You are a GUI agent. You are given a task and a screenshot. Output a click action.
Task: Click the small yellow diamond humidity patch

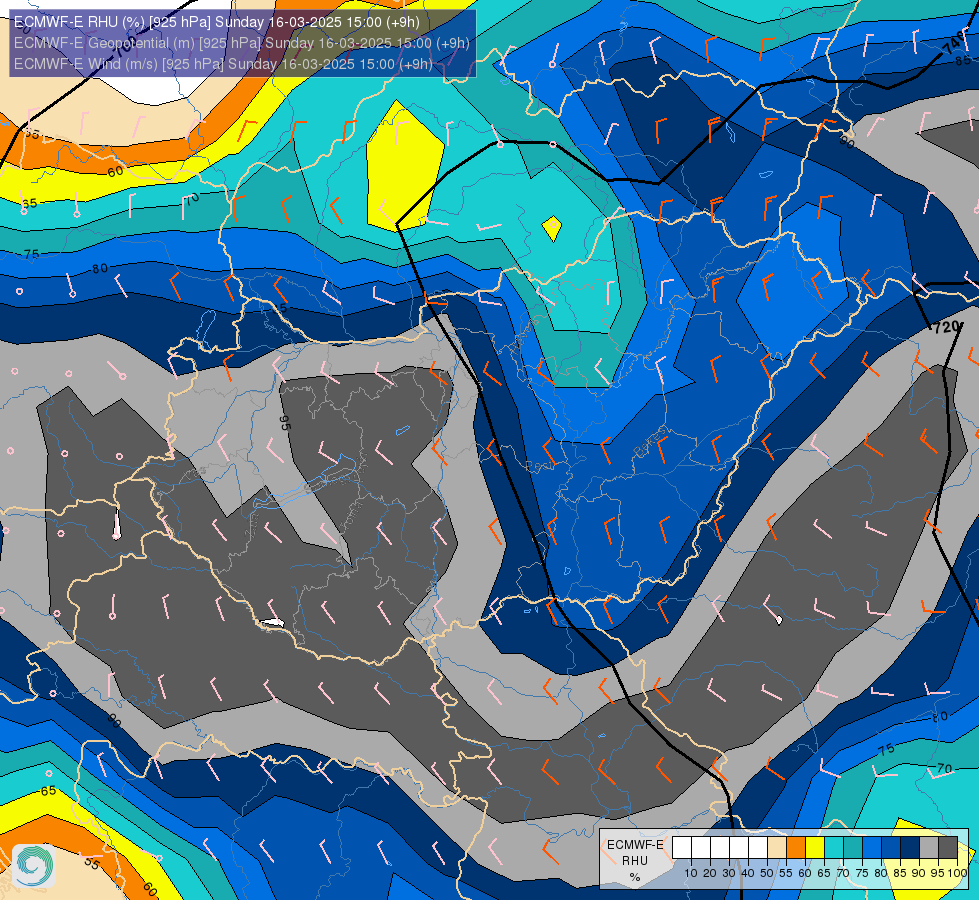pyautogui.click(x=552, y=229)
